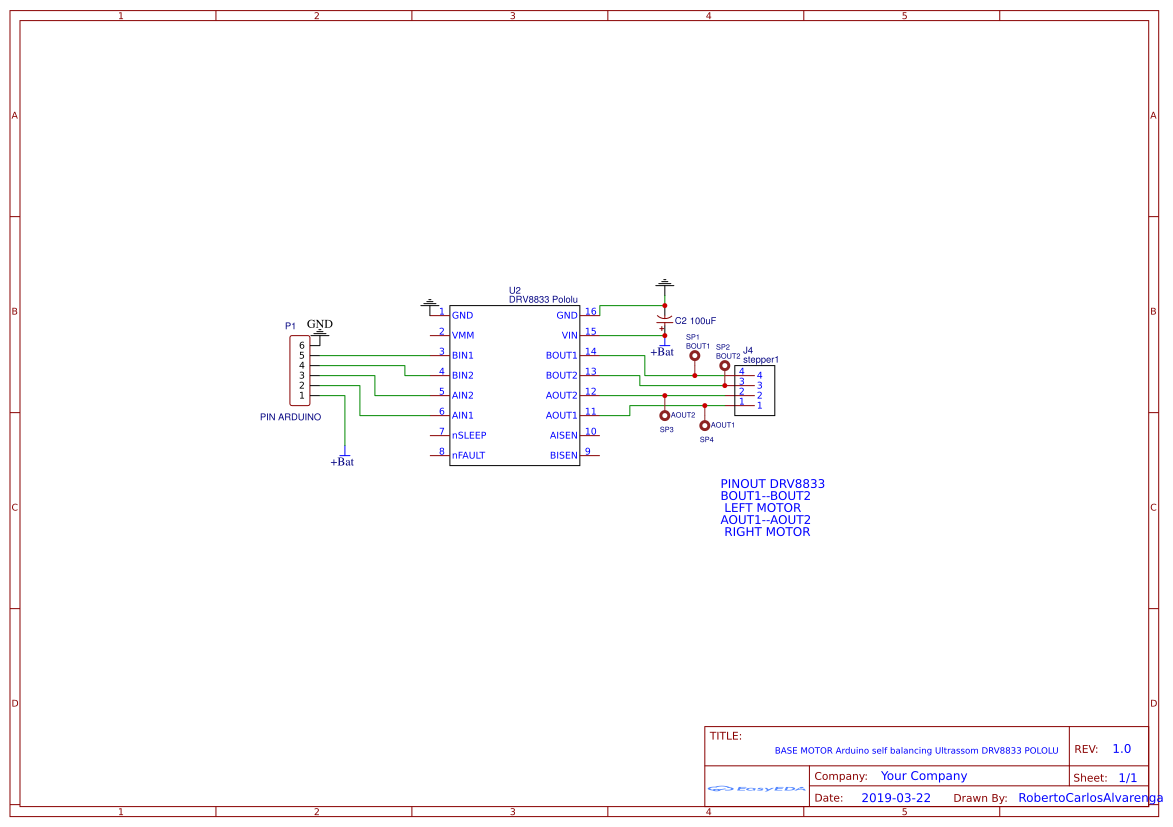Click solder pad SP4 labeled AOUT1
This screenshot has height=827, width=1173.
click(x=705, y=425)
